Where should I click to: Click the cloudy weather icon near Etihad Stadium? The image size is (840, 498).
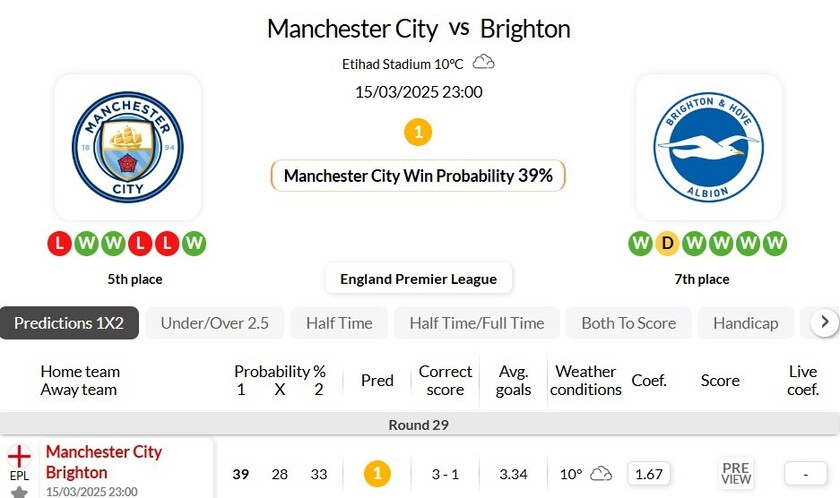coord(484,62)
